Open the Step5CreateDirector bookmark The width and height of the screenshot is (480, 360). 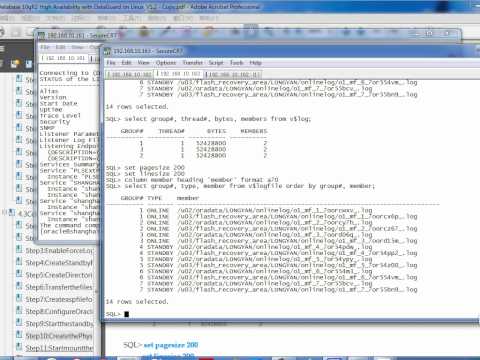click(59, 275)
